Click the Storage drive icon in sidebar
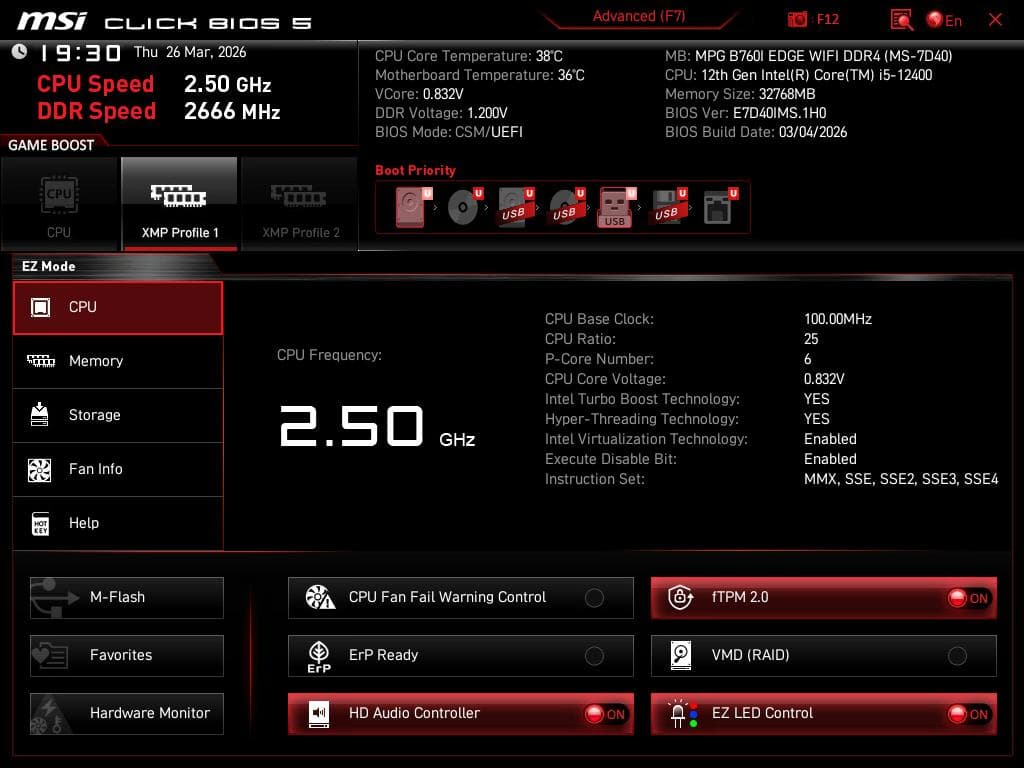The height and width of the screenshot is (768, 1024). click(x=40, y=415)
